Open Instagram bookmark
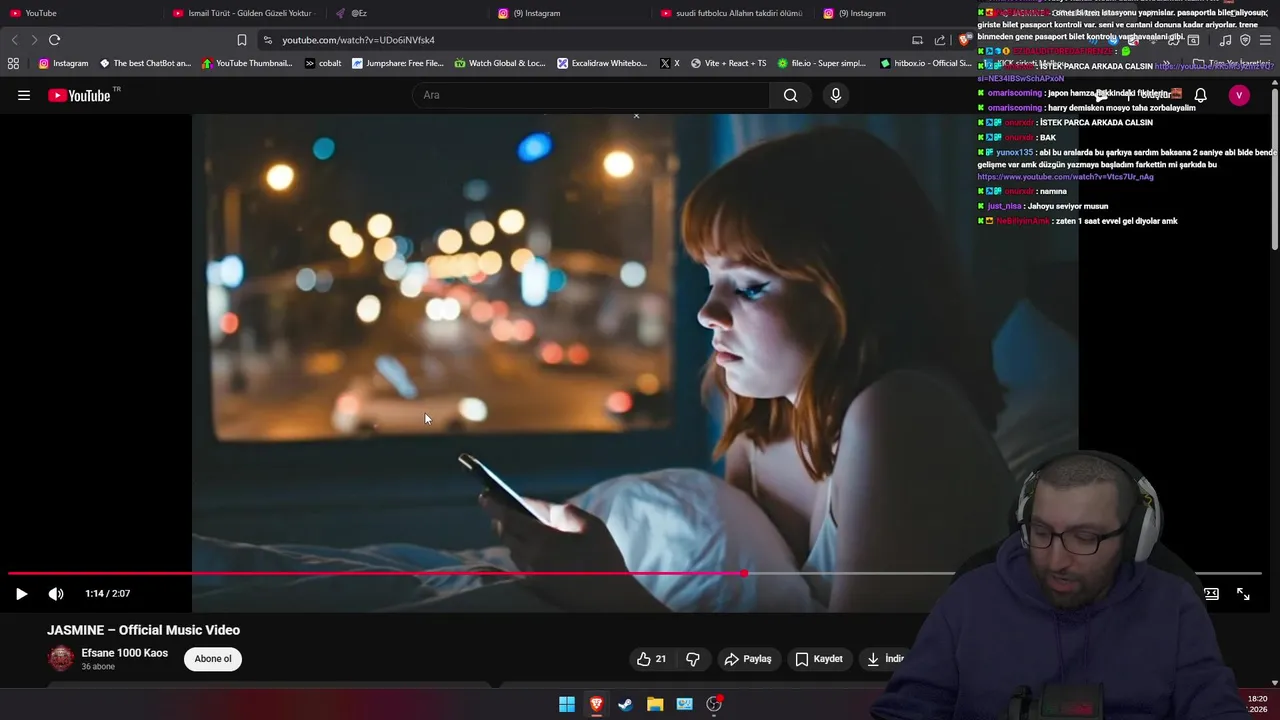This screenshot has height=720, width=1280. pyautogui.click(x=63, y=63)
